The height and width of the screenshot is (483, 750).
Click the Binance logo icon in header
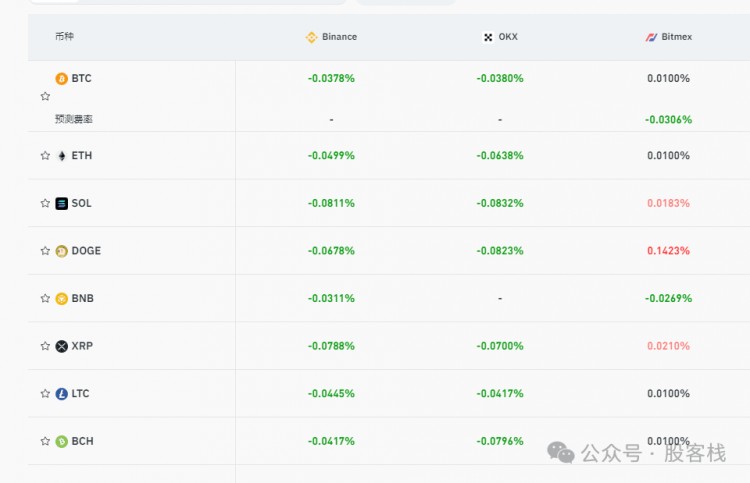[x=311, y=37]
